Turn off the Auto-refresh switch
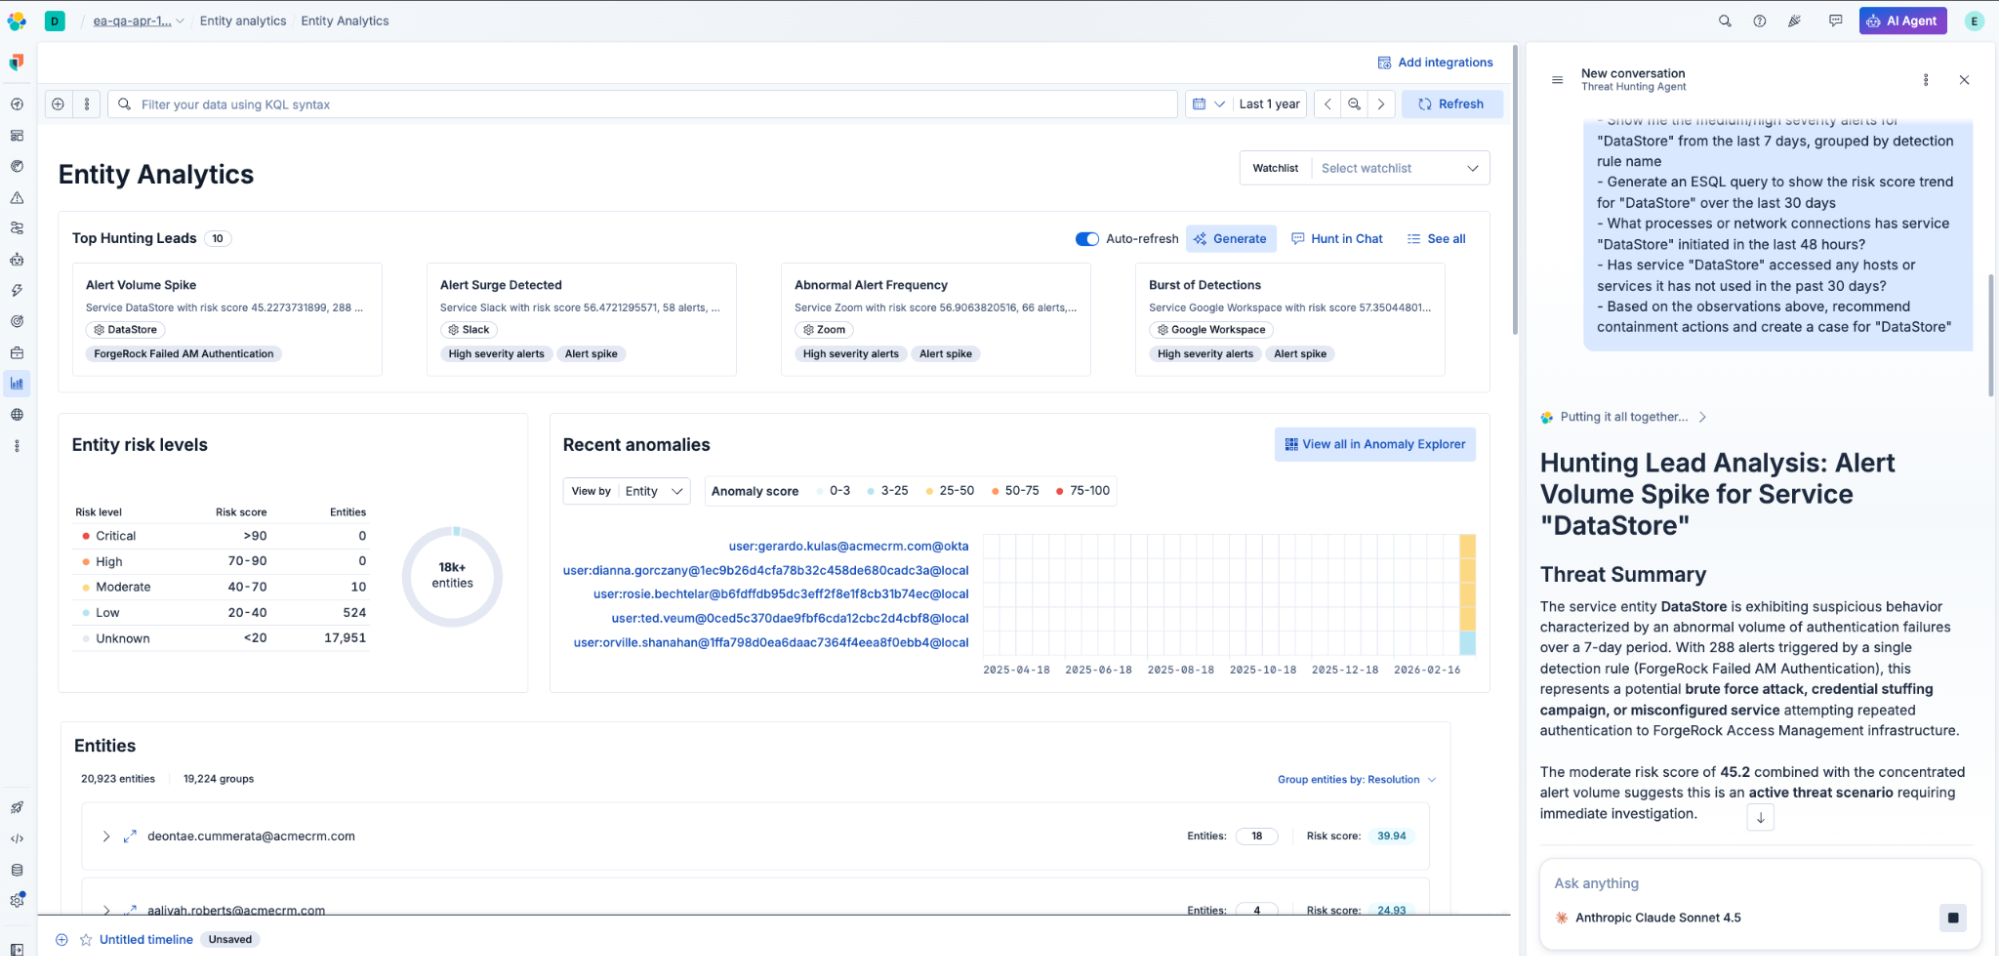The image size is (1999, 956). [x=1087, y=239]
